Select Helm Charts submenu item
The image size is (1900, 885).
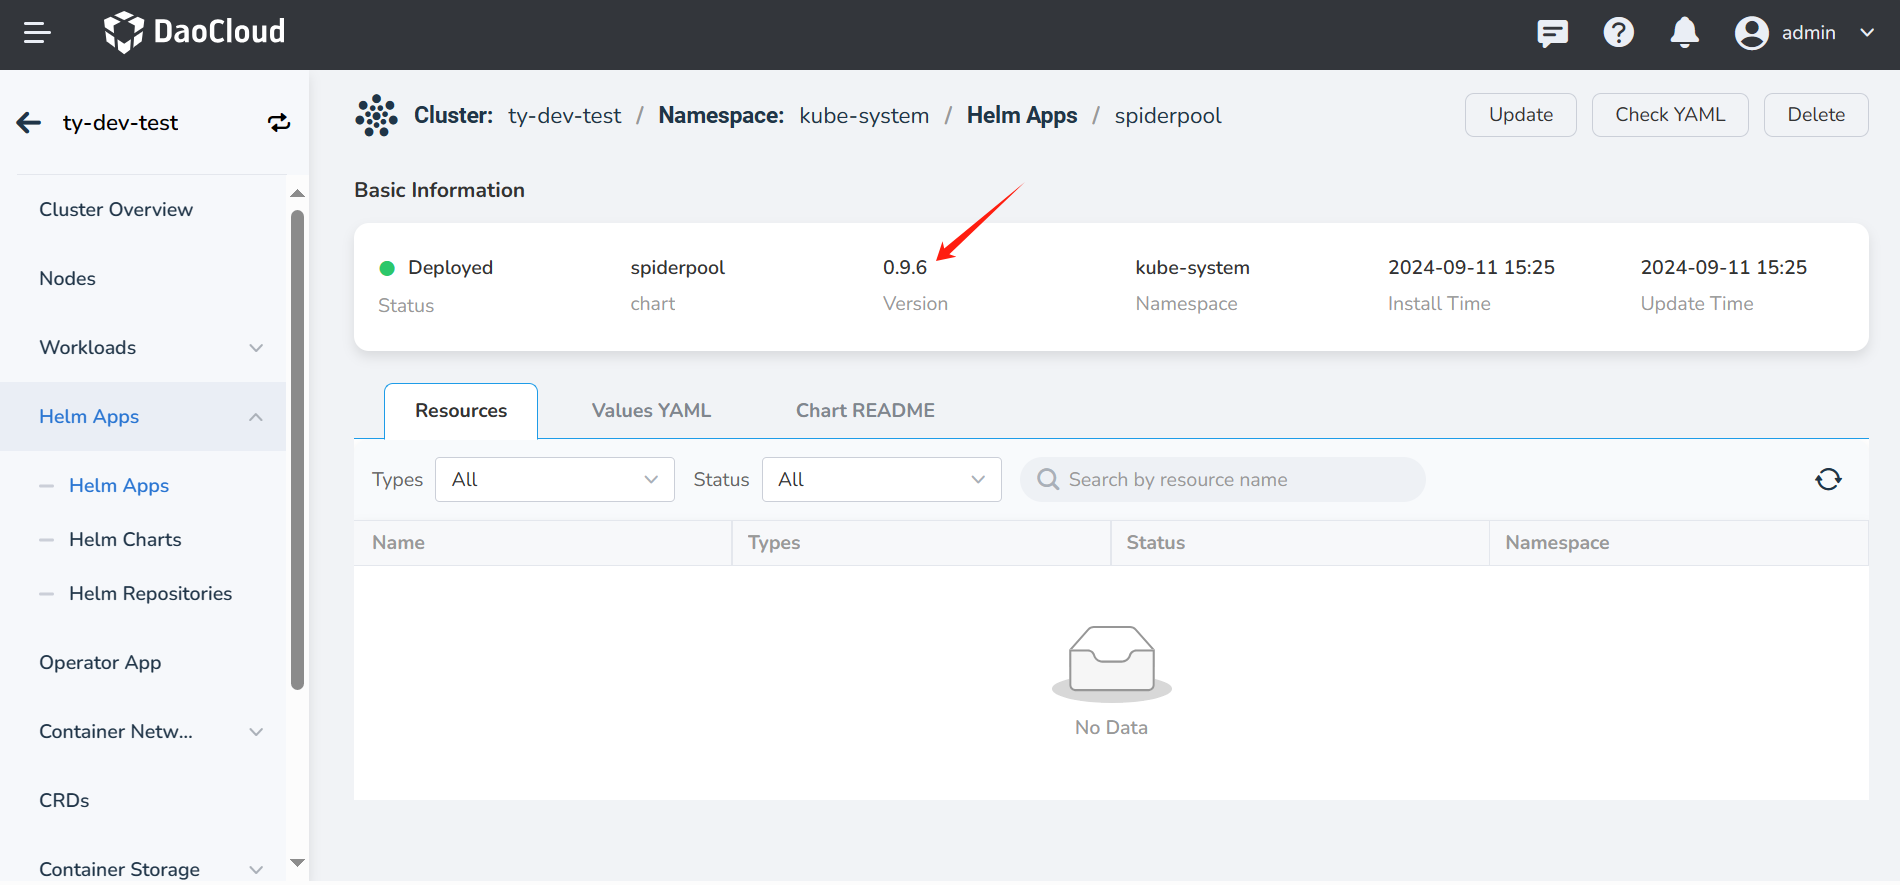click(x=125, y=540)
